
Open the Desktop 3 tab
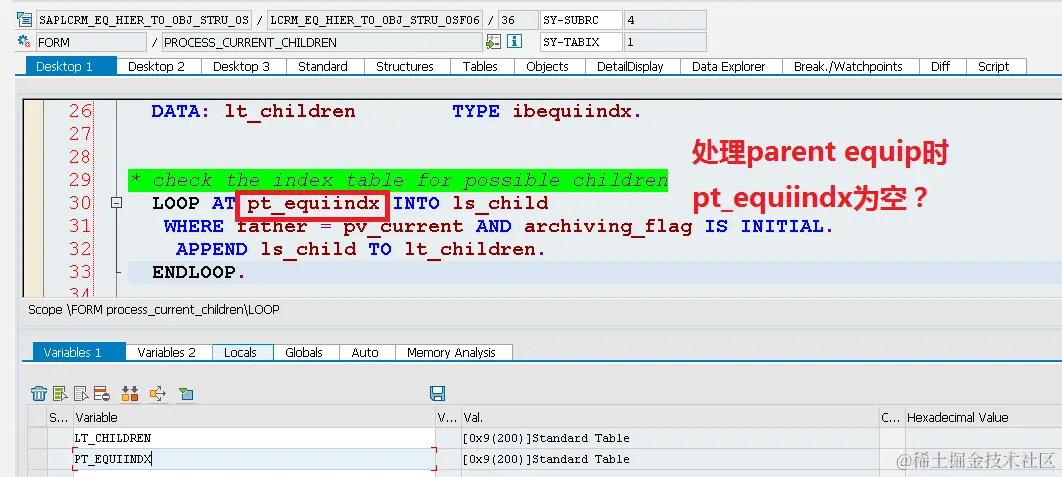tap(244, 66)
